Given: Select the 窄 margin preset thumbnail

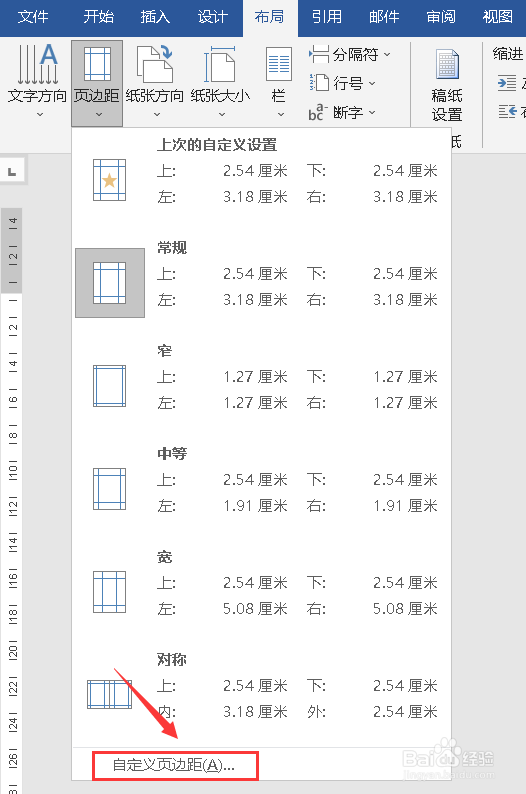Looking at the screenshot, I should tap(109, 386).
